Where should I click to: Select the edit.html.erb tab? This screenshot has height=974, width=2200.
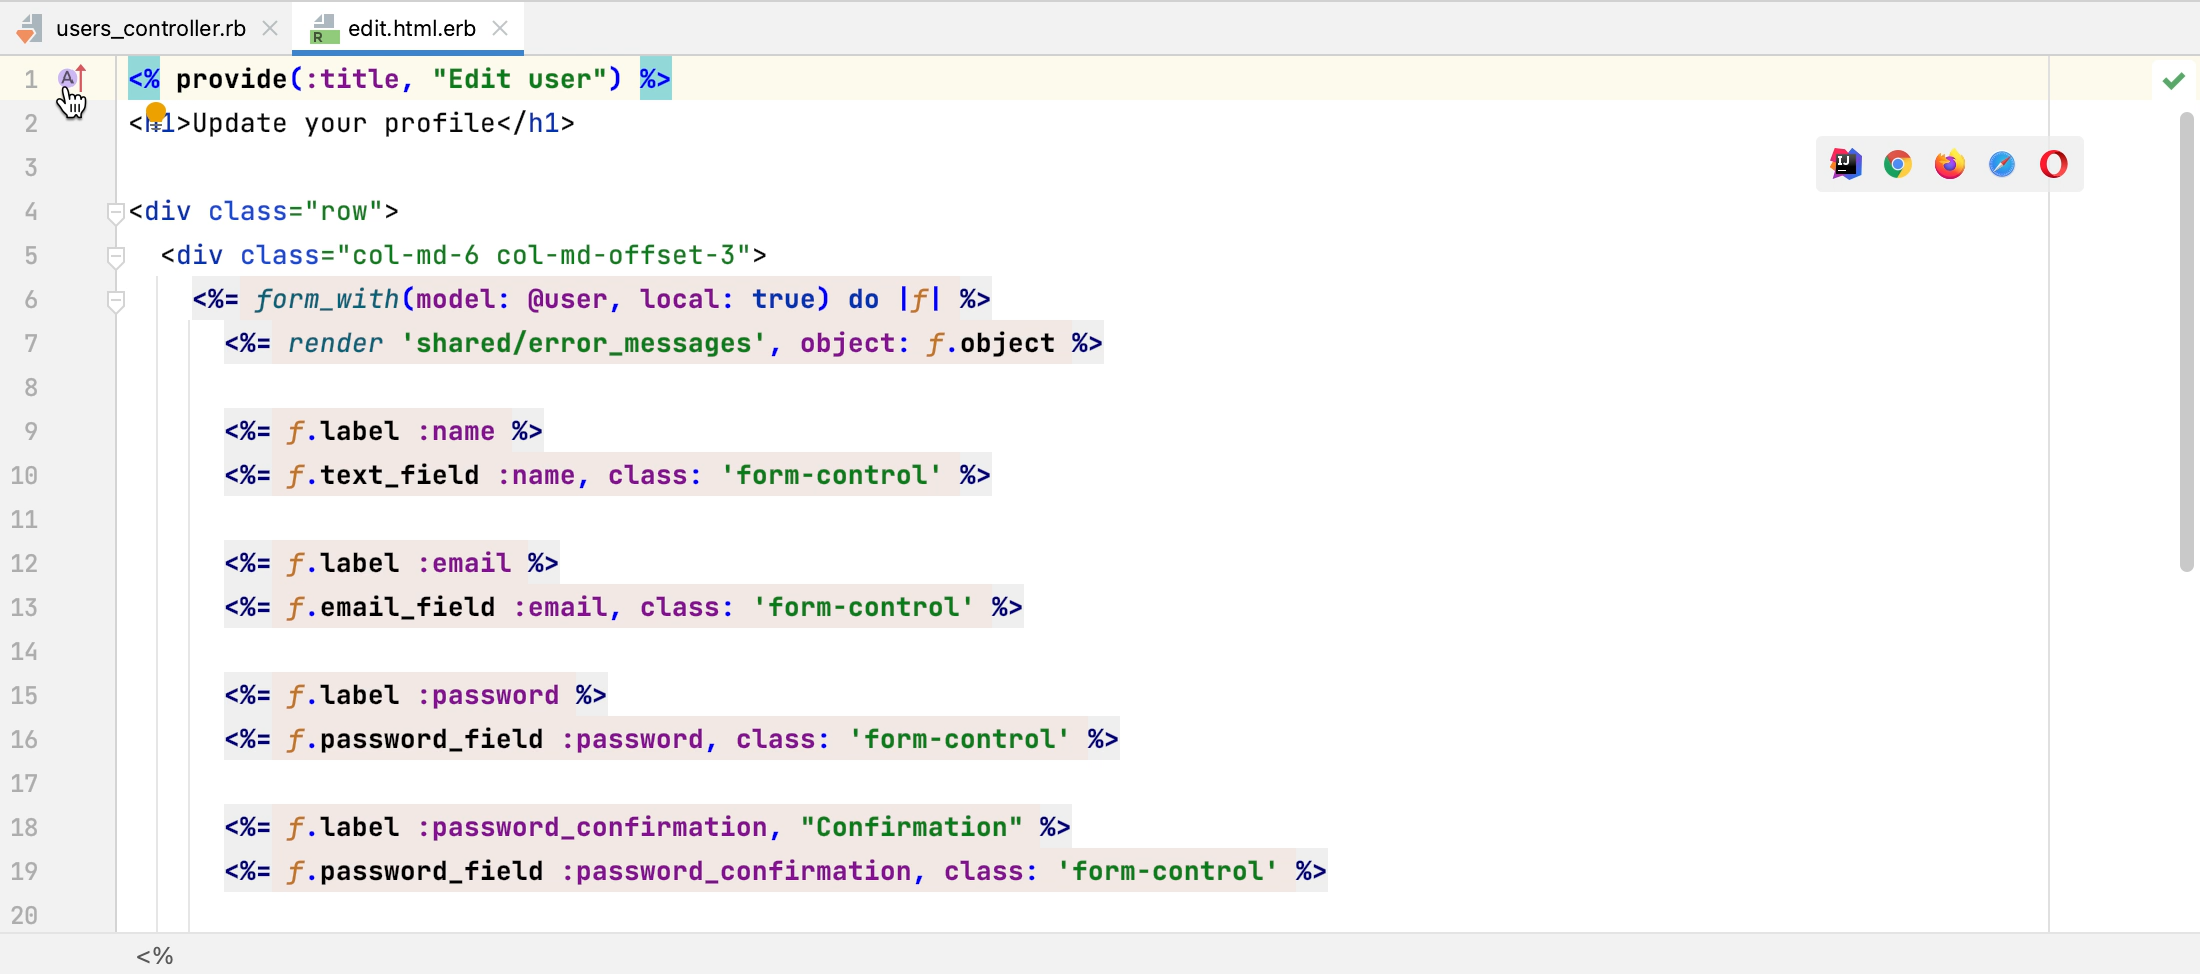click(x=410, y=28)
